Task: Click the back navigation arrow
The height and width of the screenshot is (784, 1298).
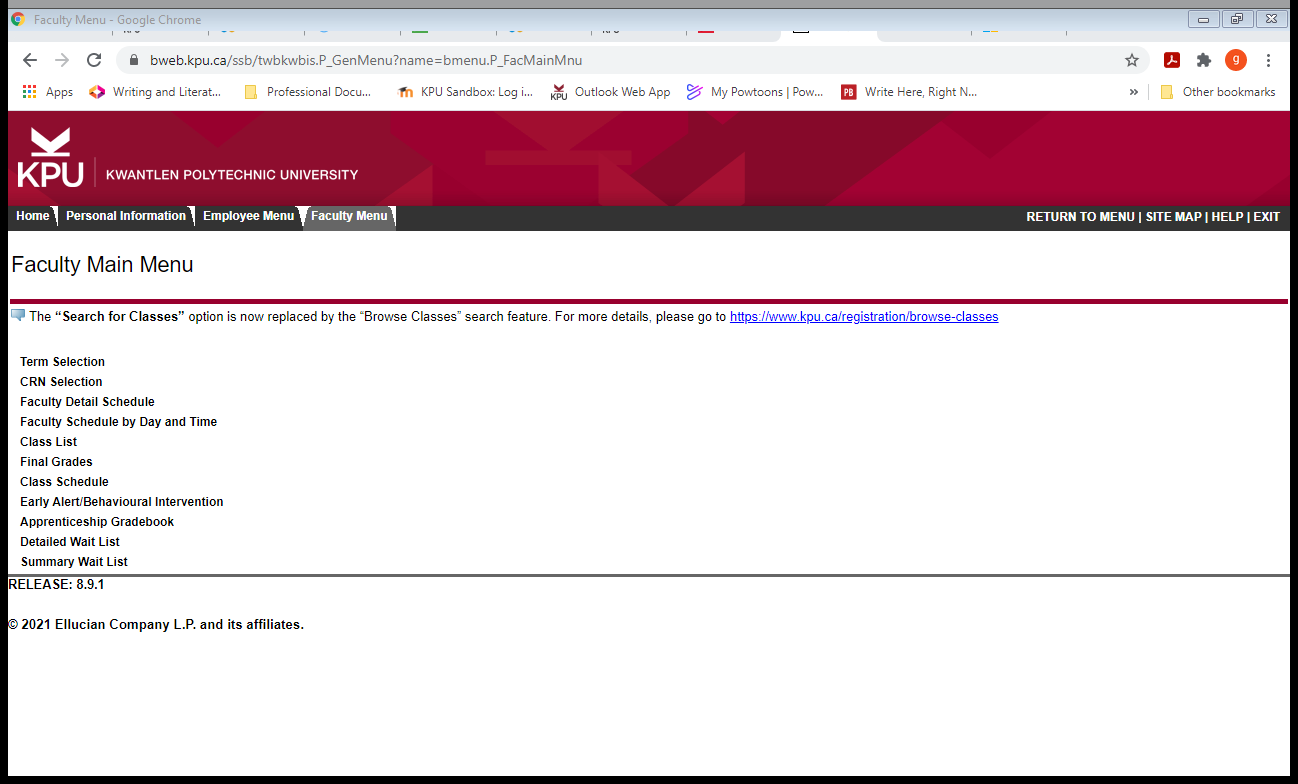Action: point(28,60)
